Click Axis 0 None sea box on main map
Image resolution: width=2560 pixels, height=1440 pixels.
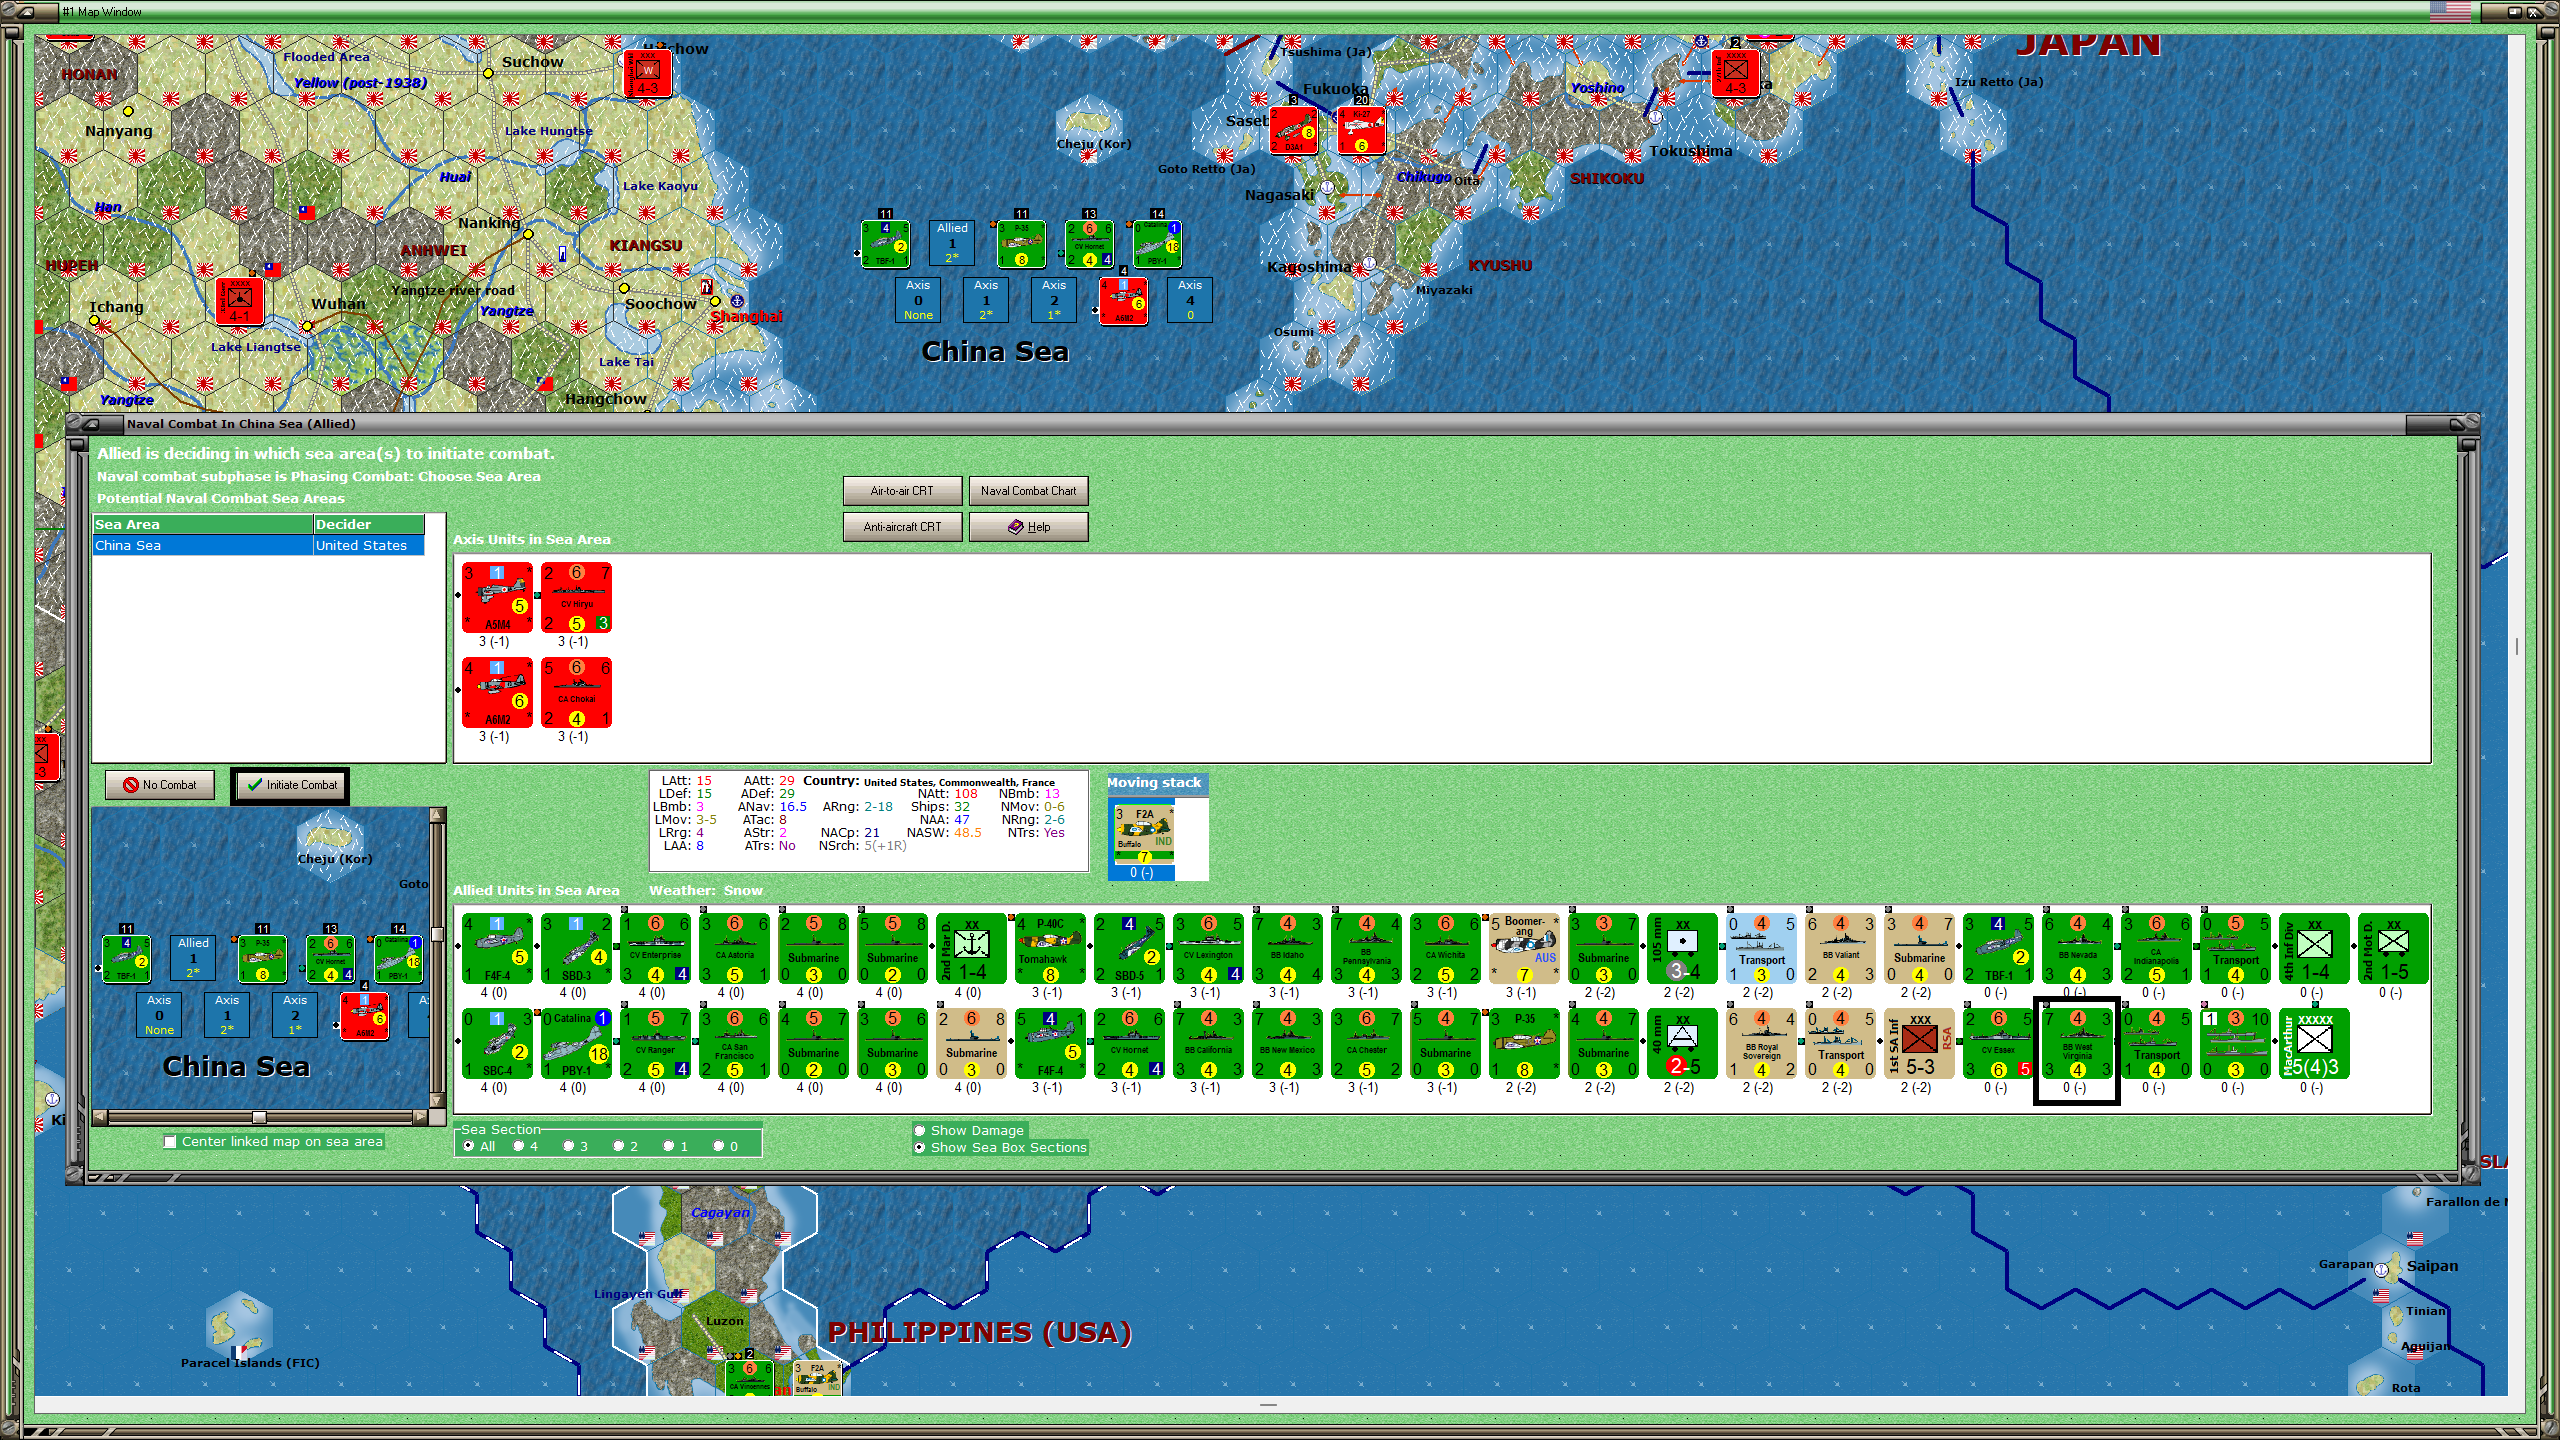coord(918,300)
